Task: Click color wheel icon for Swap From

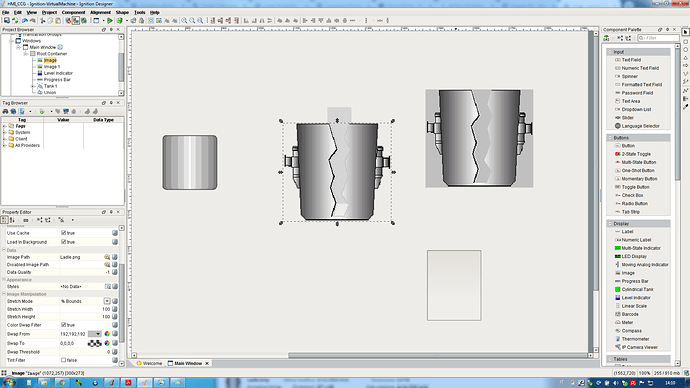Action: pyautogui.click(x=107, y=334)
